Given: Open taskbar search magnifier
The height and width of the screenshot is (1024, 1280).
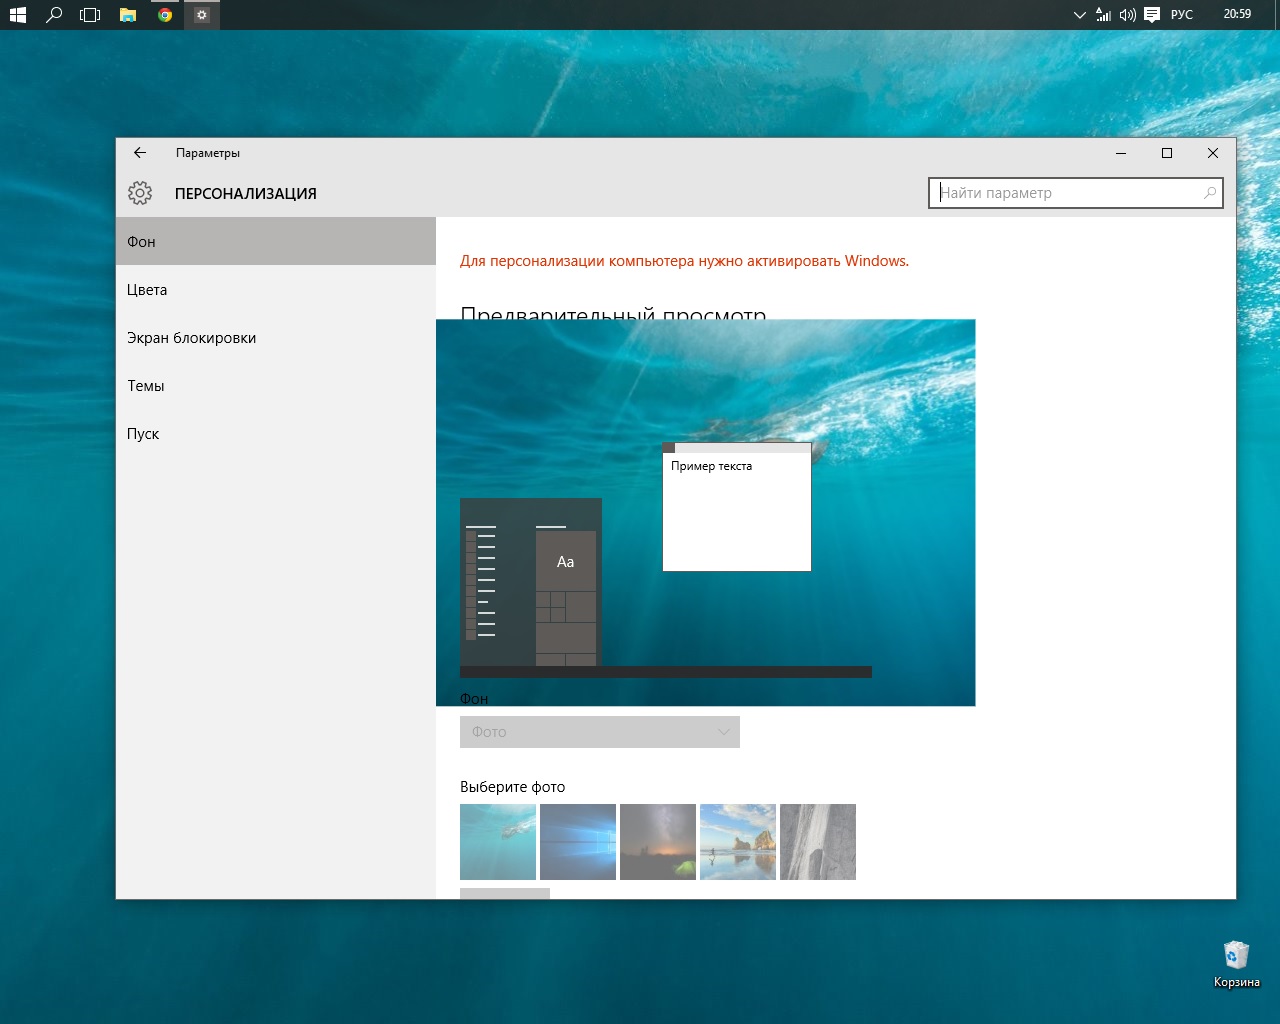Looking at the screenshot, I should click(54, 15).
